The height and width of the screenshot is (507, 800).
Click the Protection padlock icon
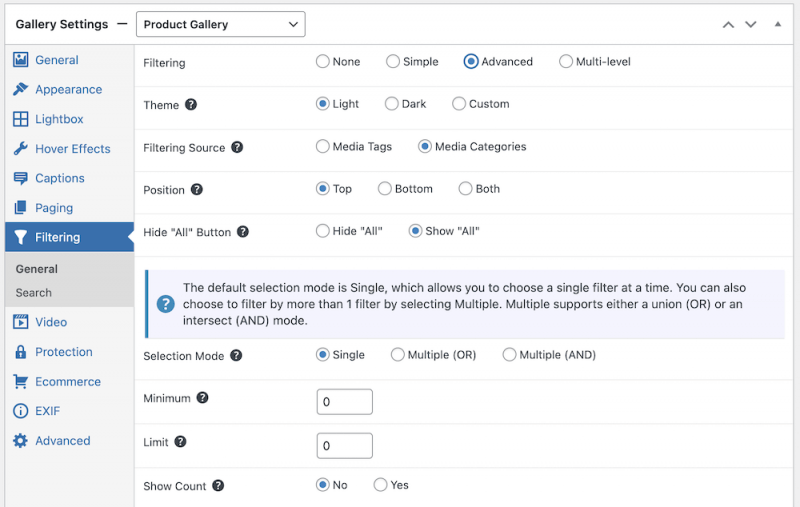(20, 352)
